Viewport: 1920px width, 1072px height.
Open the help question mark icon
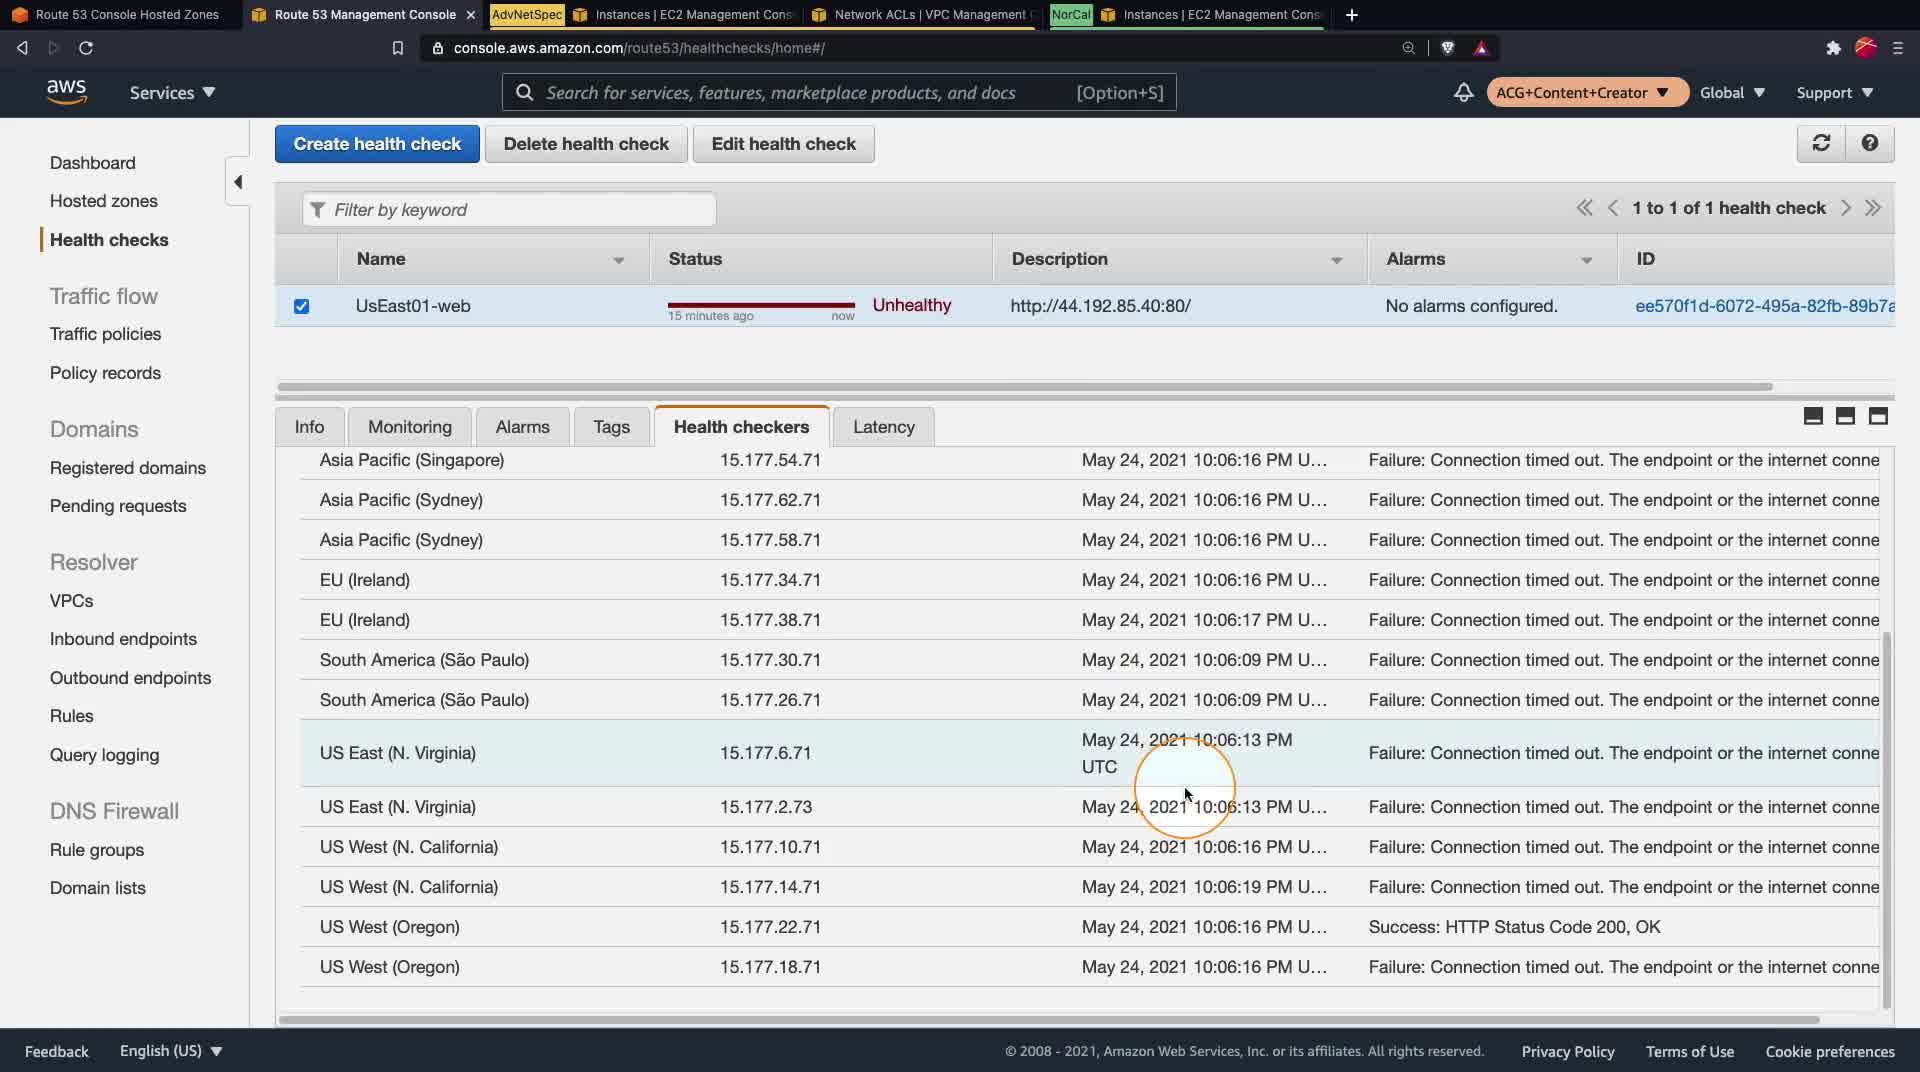[1869, 143]
